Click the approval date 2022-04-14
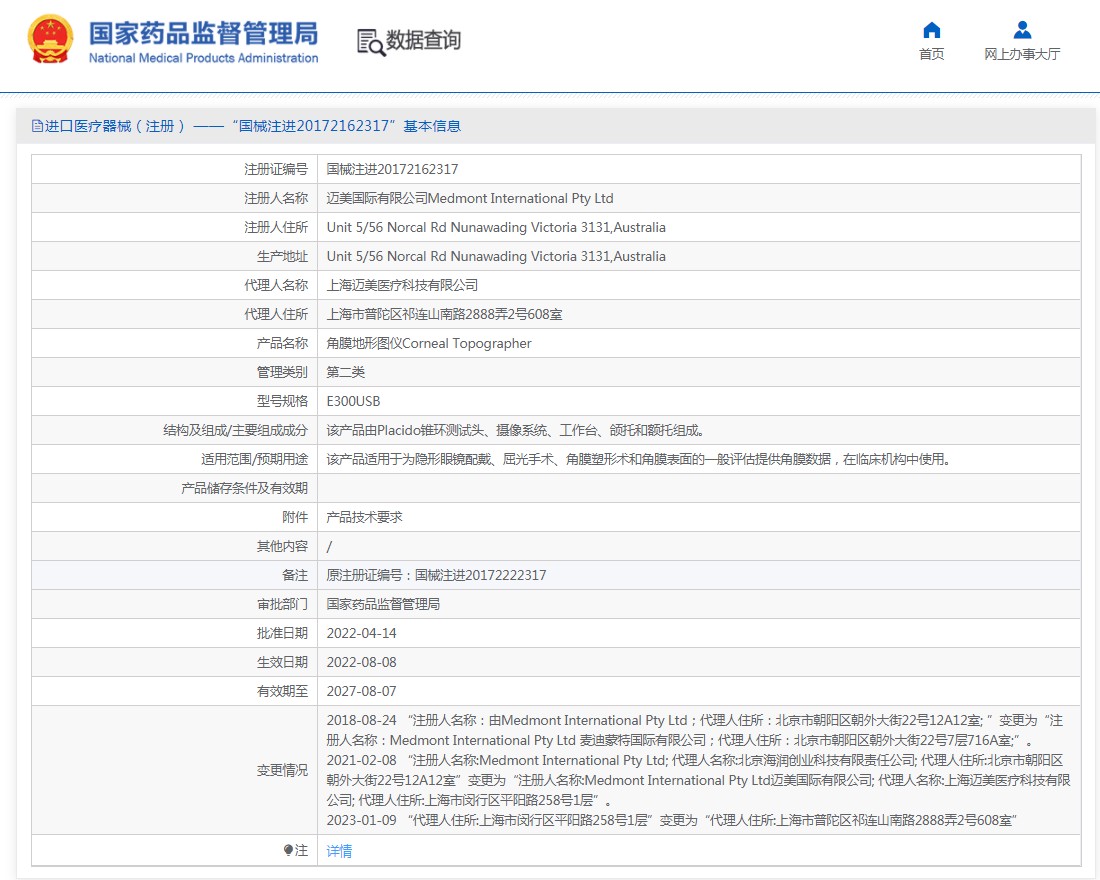This screenshot has height=880, width=1100. 361,633
